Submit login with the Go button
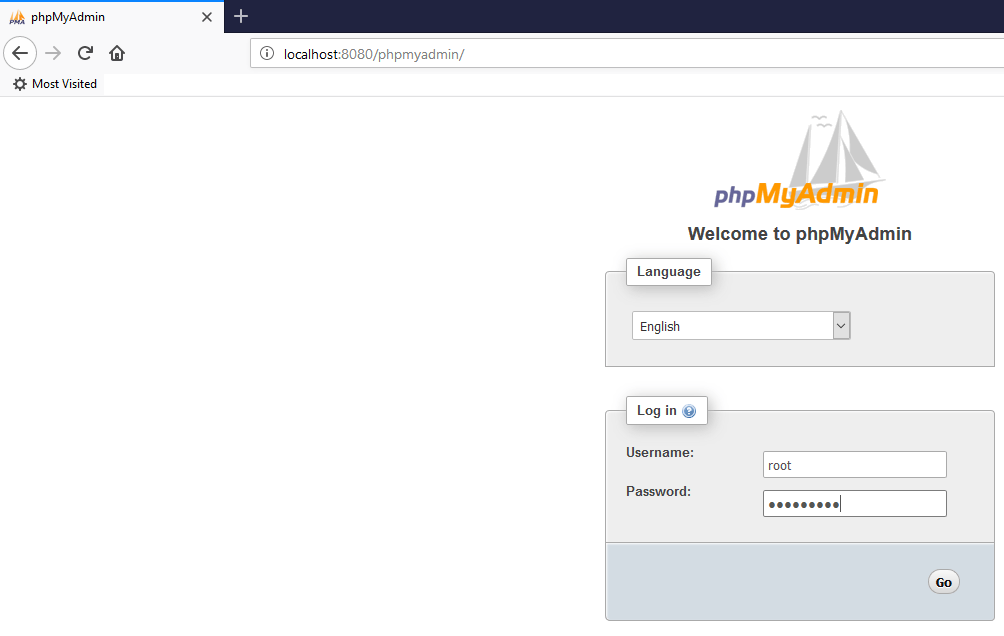This screenshot has width=1004, height=636. coord(943,582)
